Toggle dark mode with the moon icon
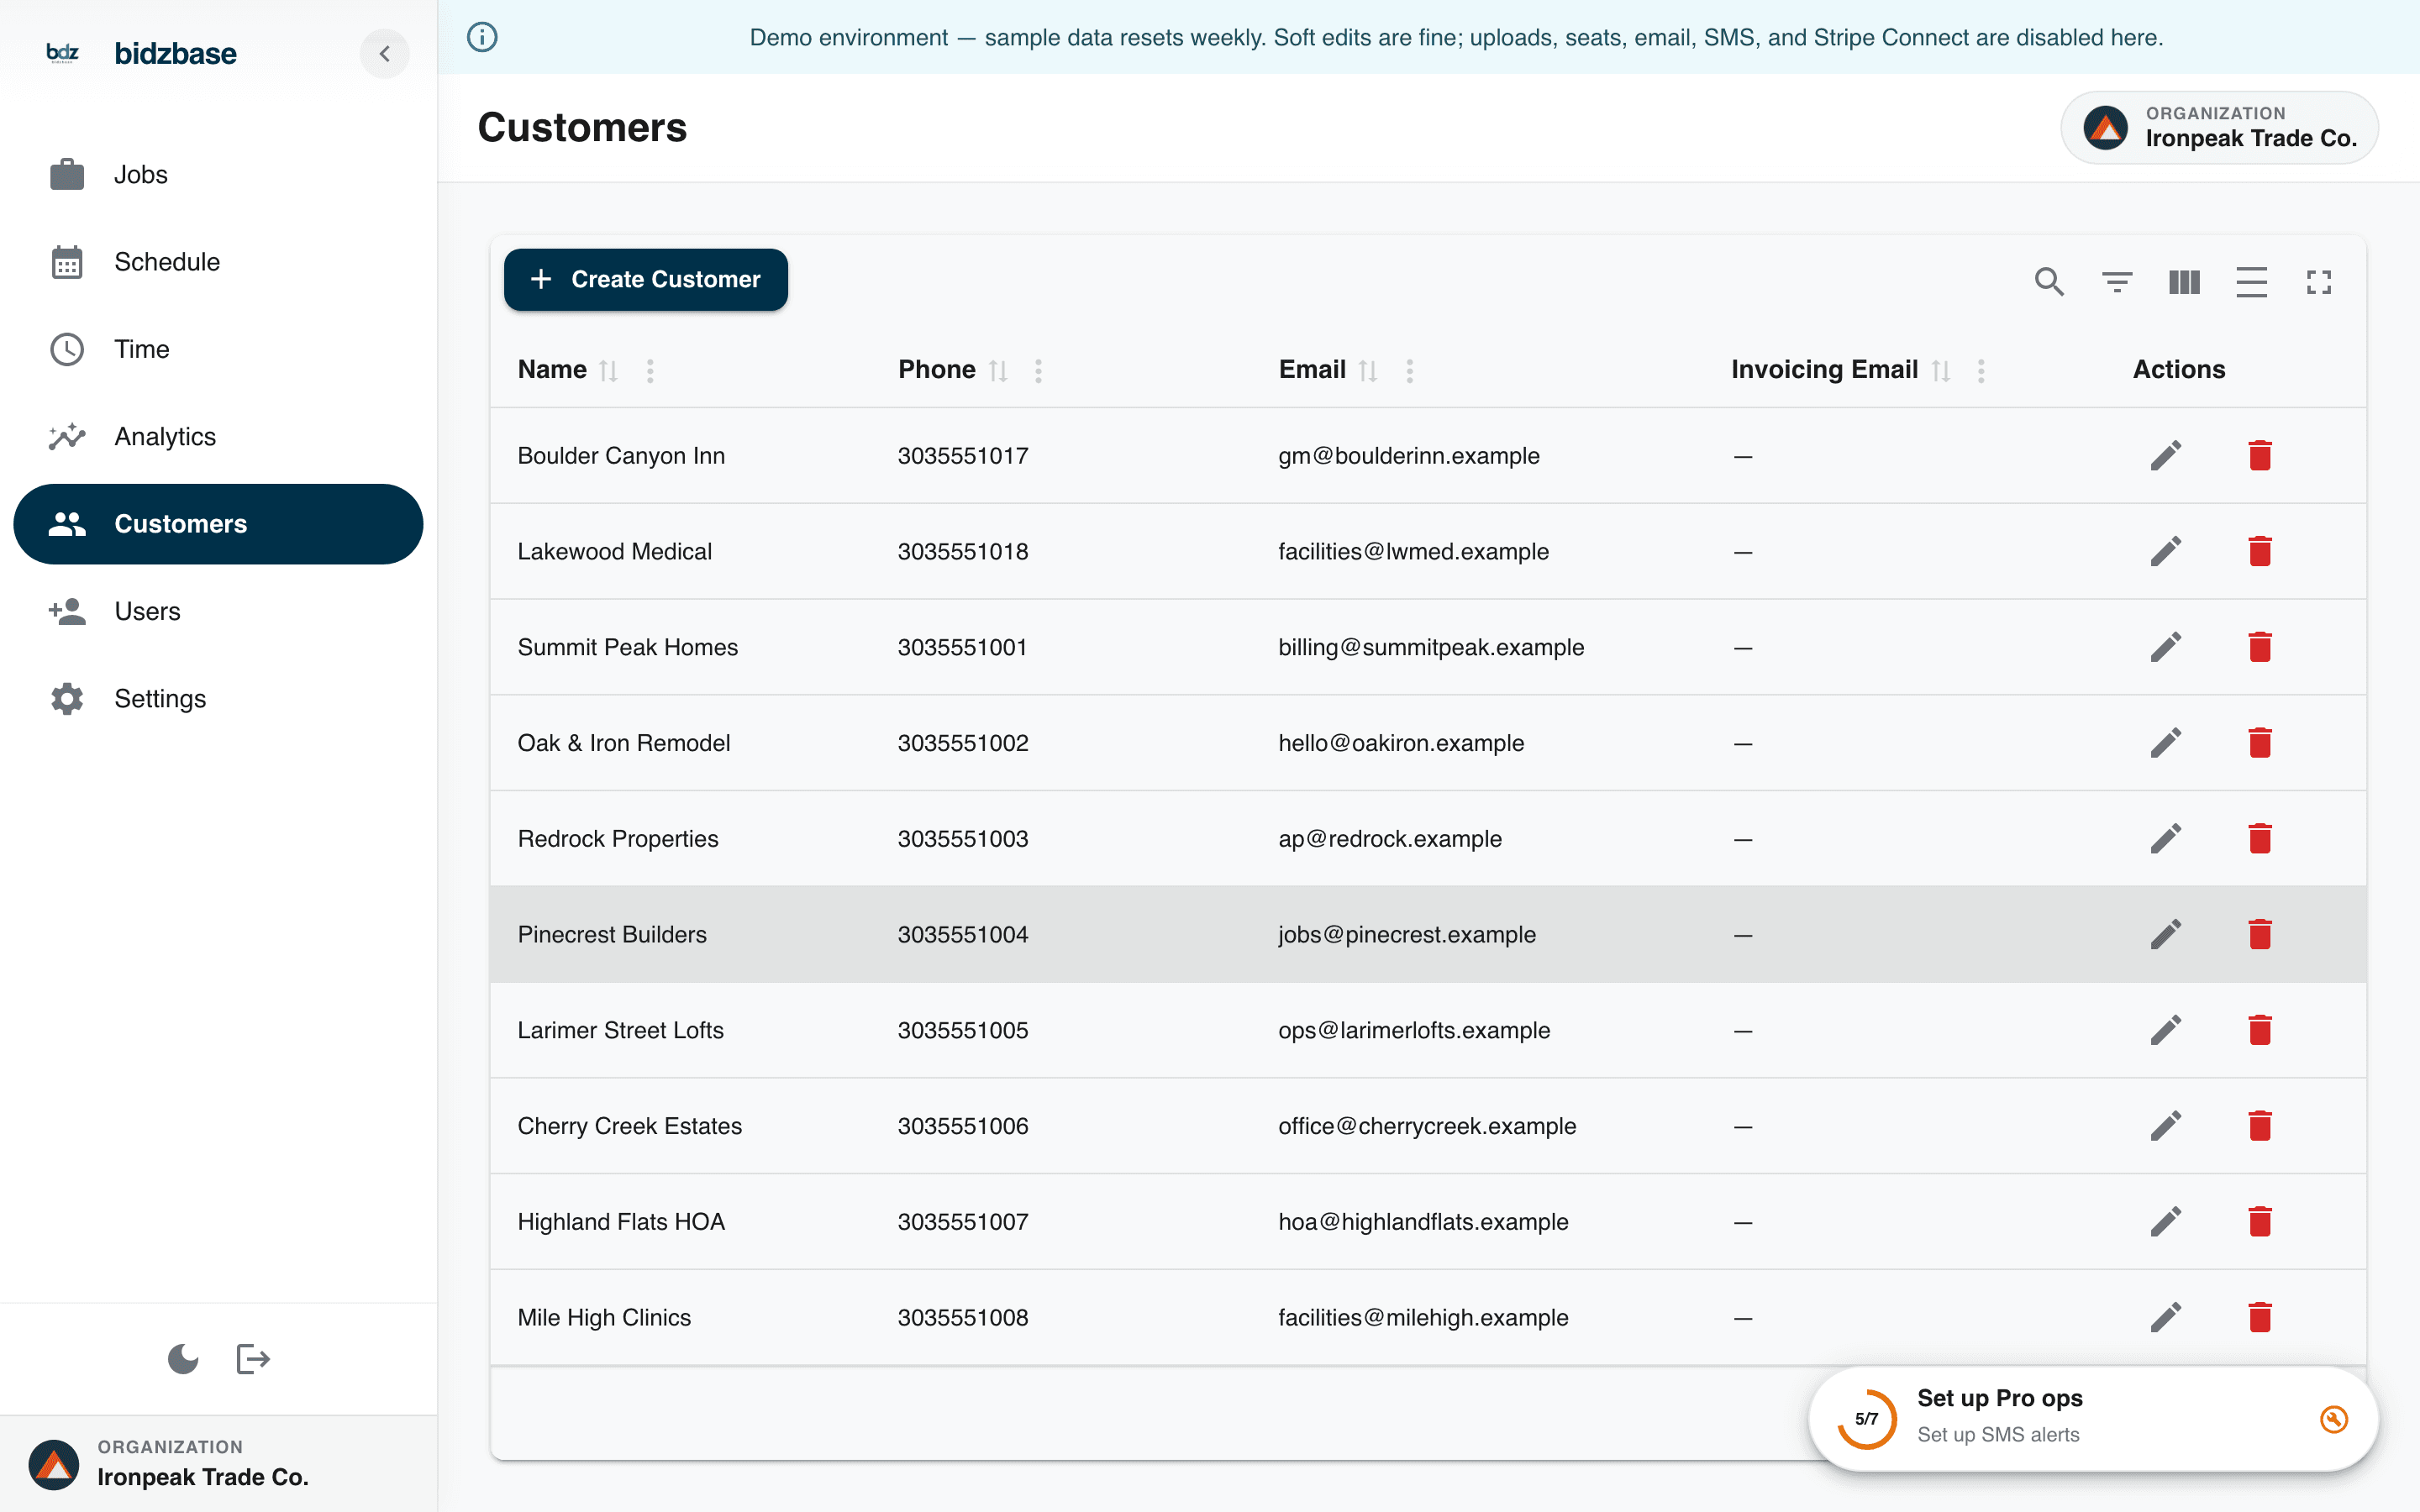 [x=183, y=1359]
